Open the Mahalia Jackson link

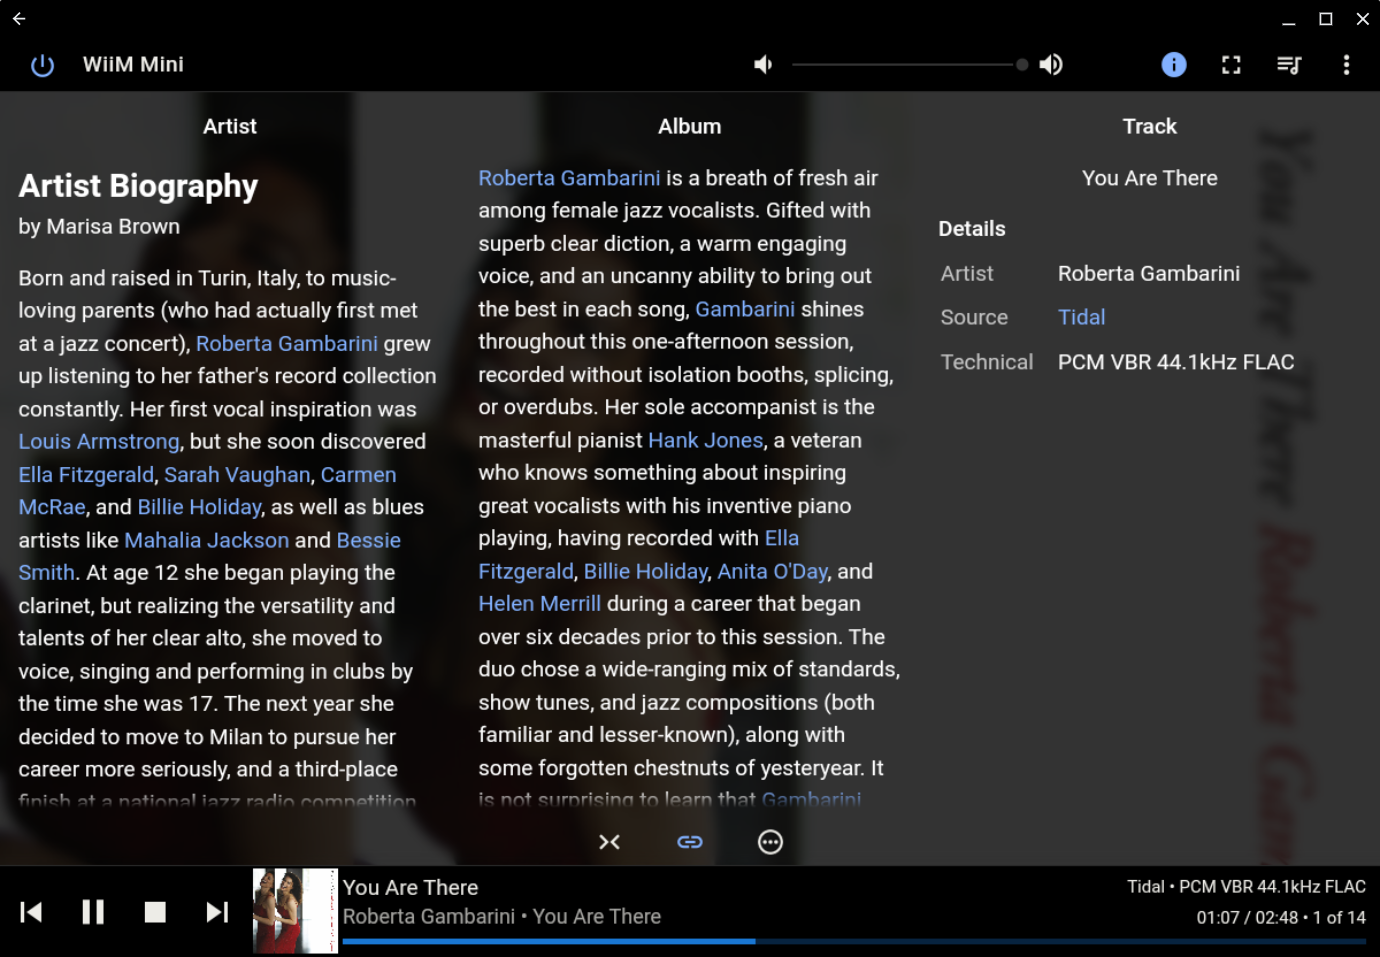207,540
